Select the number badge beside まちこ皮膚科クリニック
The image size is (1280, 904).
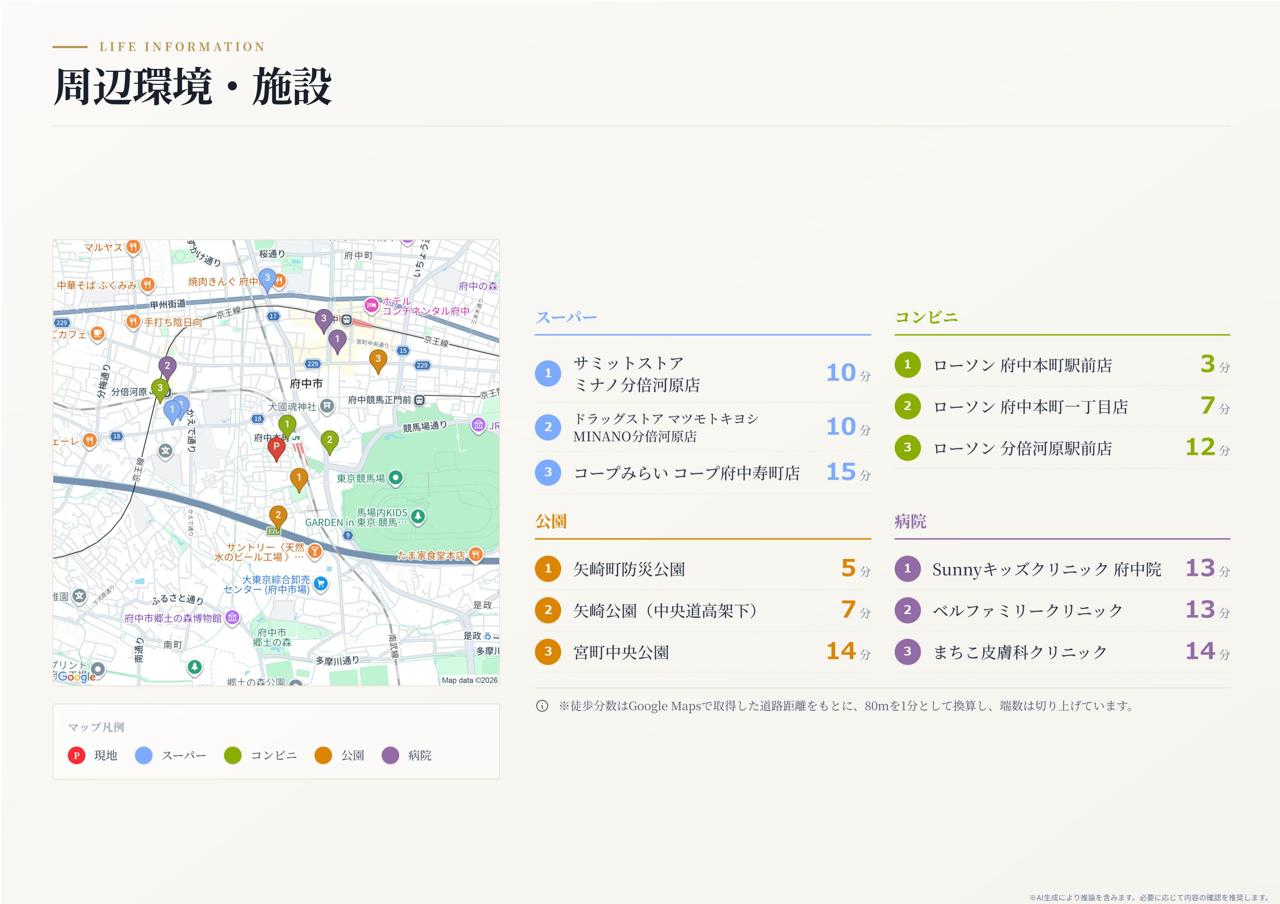(907, 652)
